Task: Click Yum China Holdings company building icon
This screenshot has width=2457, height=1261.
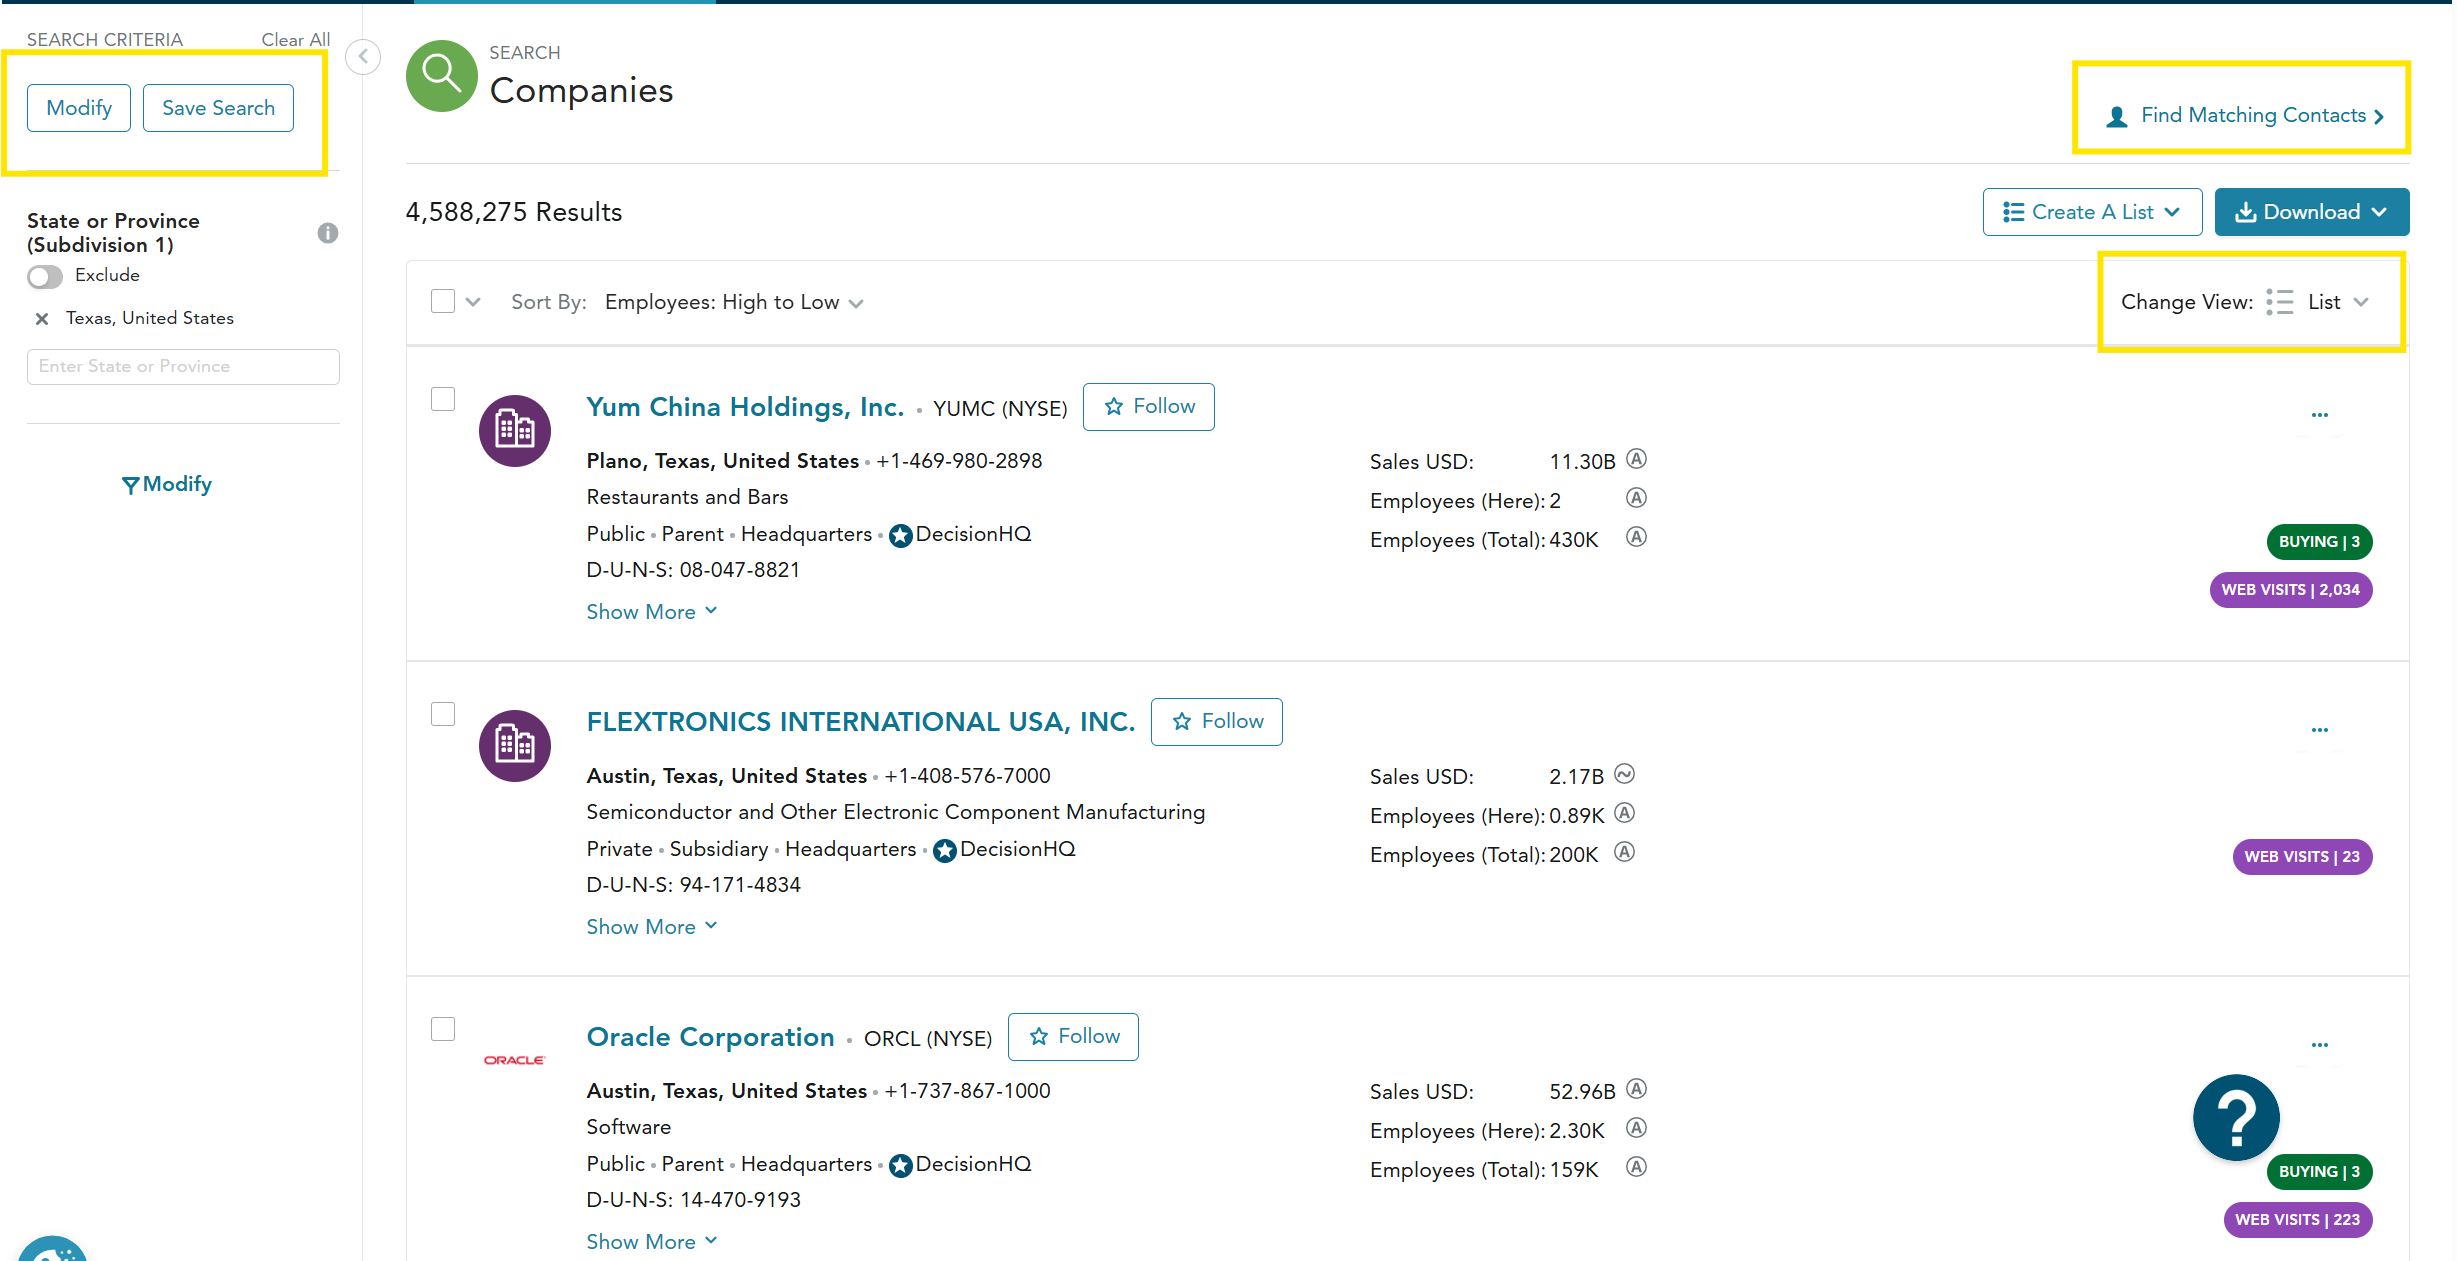Action: click(x=515, y=431)
